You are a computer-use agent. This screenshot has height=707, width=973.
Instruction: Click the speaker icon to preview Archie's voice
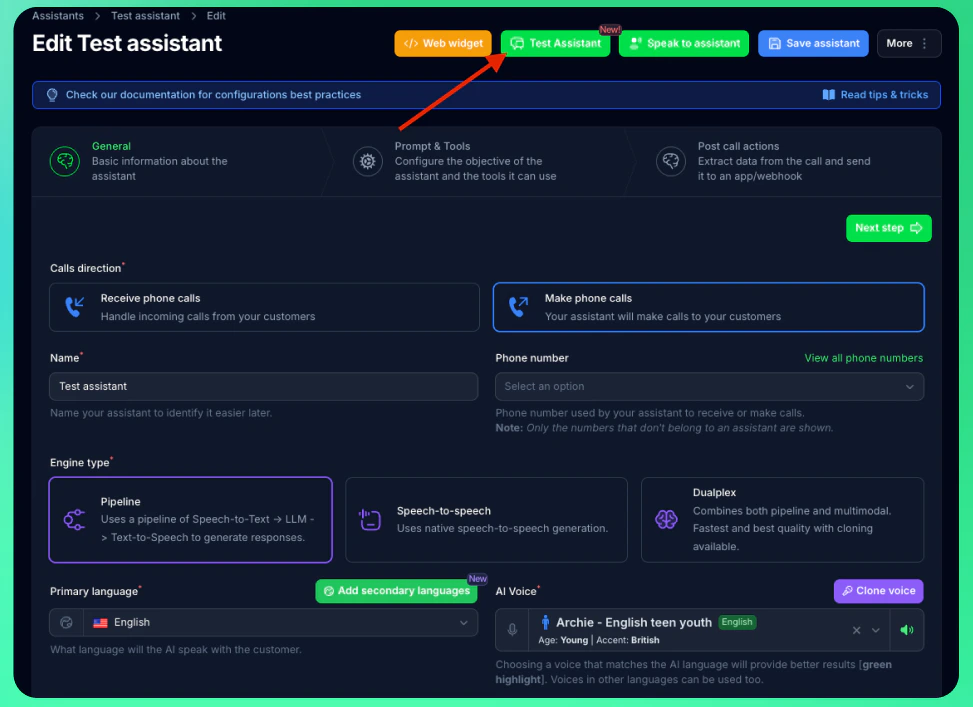(x=908, y=630)
